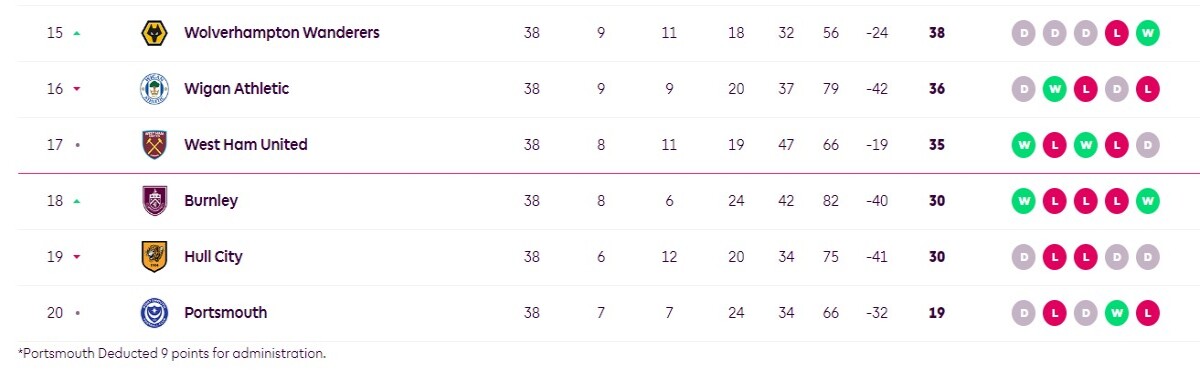
Task: Open the Portsmouth team page
Action: tap(226, 313)
